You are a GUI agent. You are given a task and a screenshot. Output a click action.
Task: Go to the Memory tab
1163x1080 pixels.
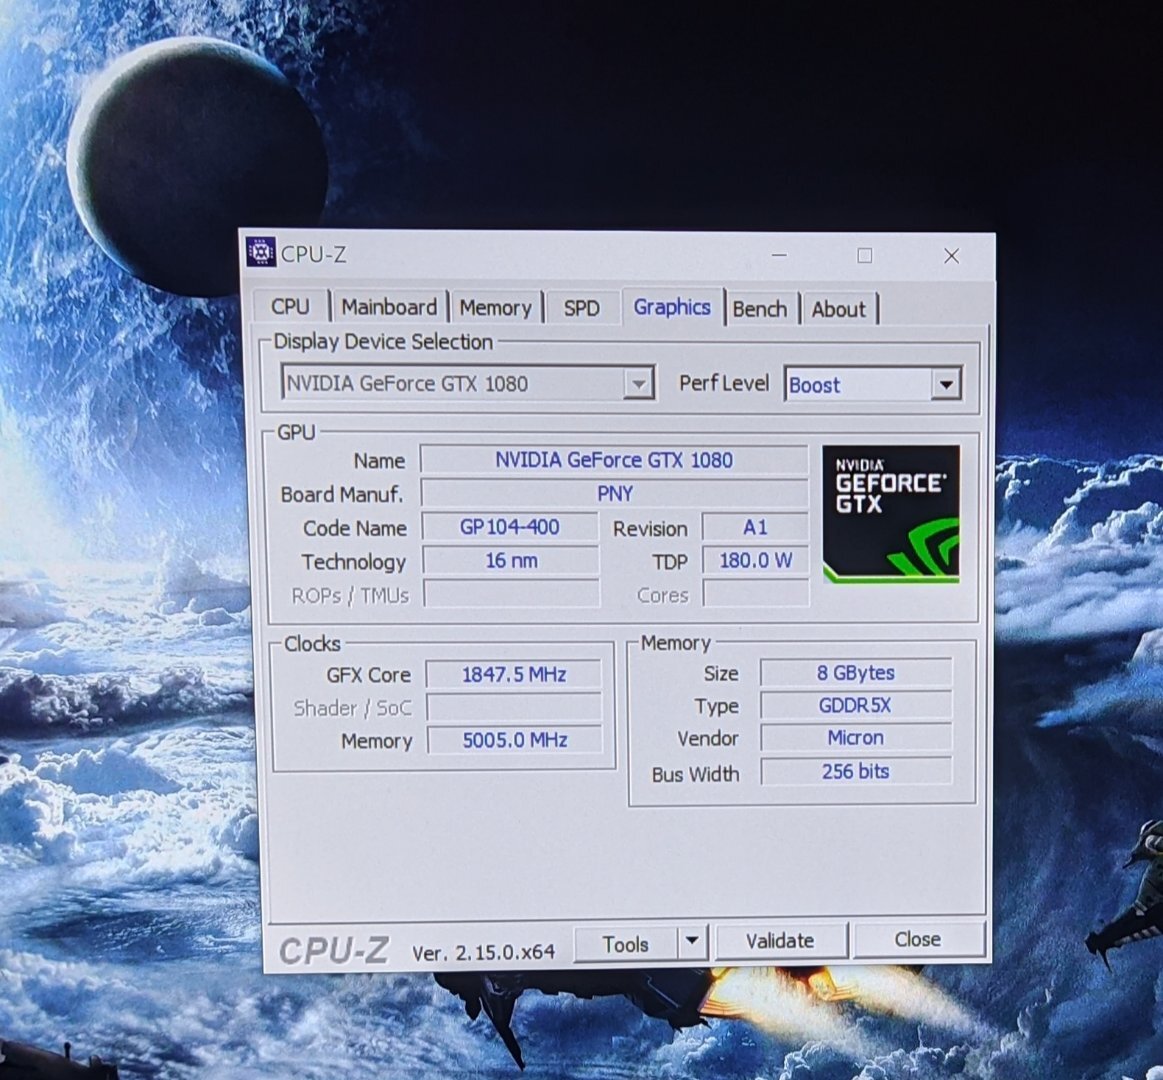tap(495, 308)
